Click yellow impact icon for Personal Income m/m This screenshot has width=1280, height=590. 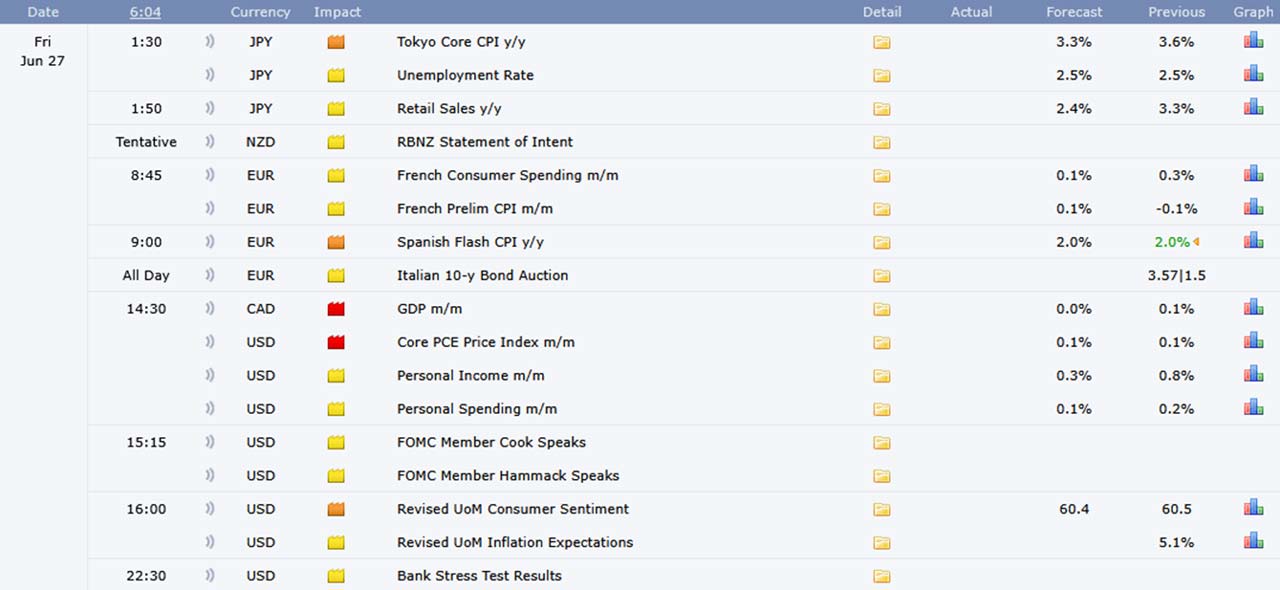[336, 376]
